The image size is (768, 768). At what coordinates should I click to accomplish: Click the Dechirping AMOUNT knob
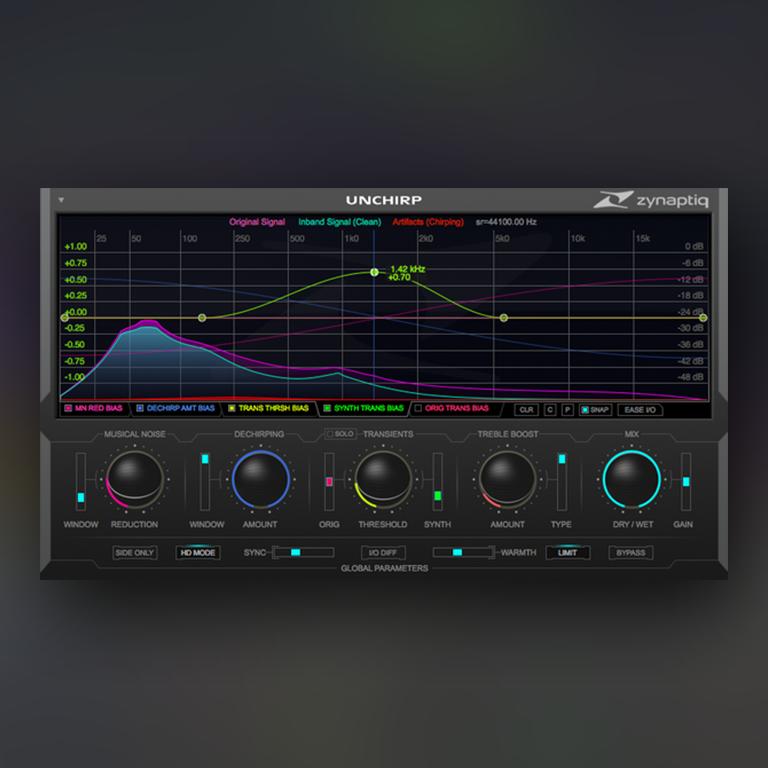pyautogui.click(x=261, y=479)
